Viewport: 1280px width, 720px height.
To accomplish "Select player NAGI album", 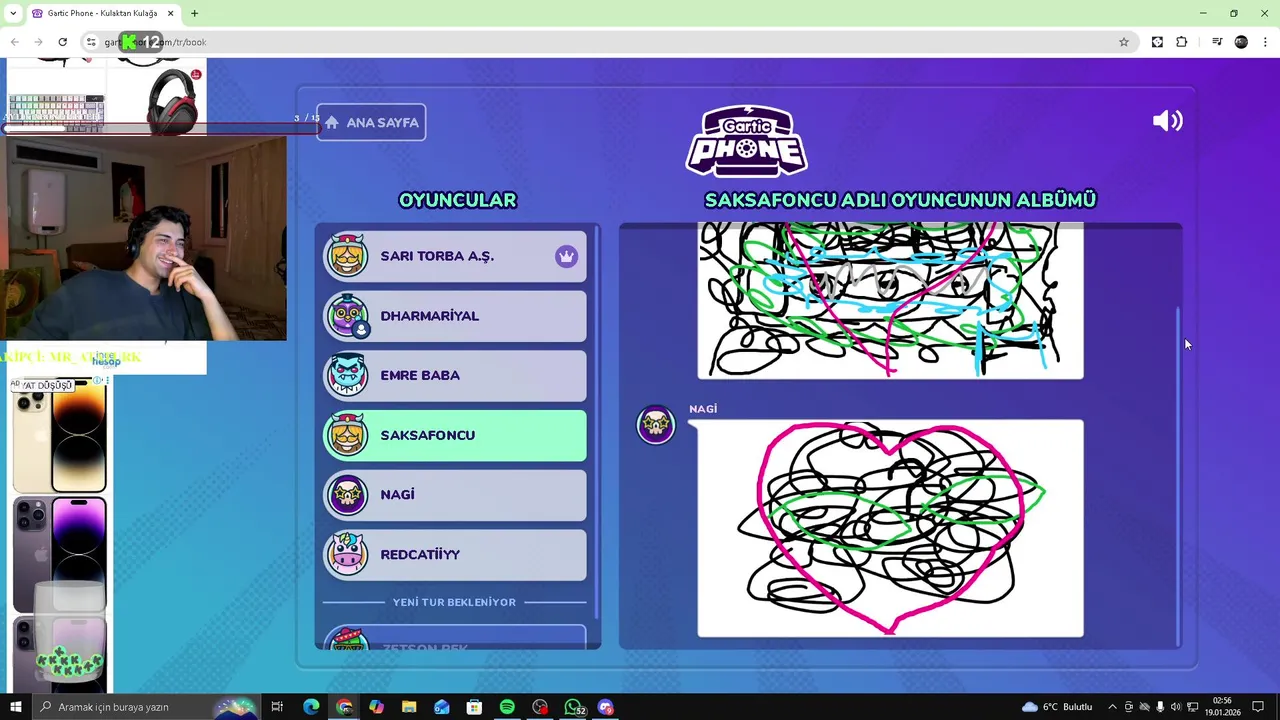I will pyautogui.click(x=455, y=495).
